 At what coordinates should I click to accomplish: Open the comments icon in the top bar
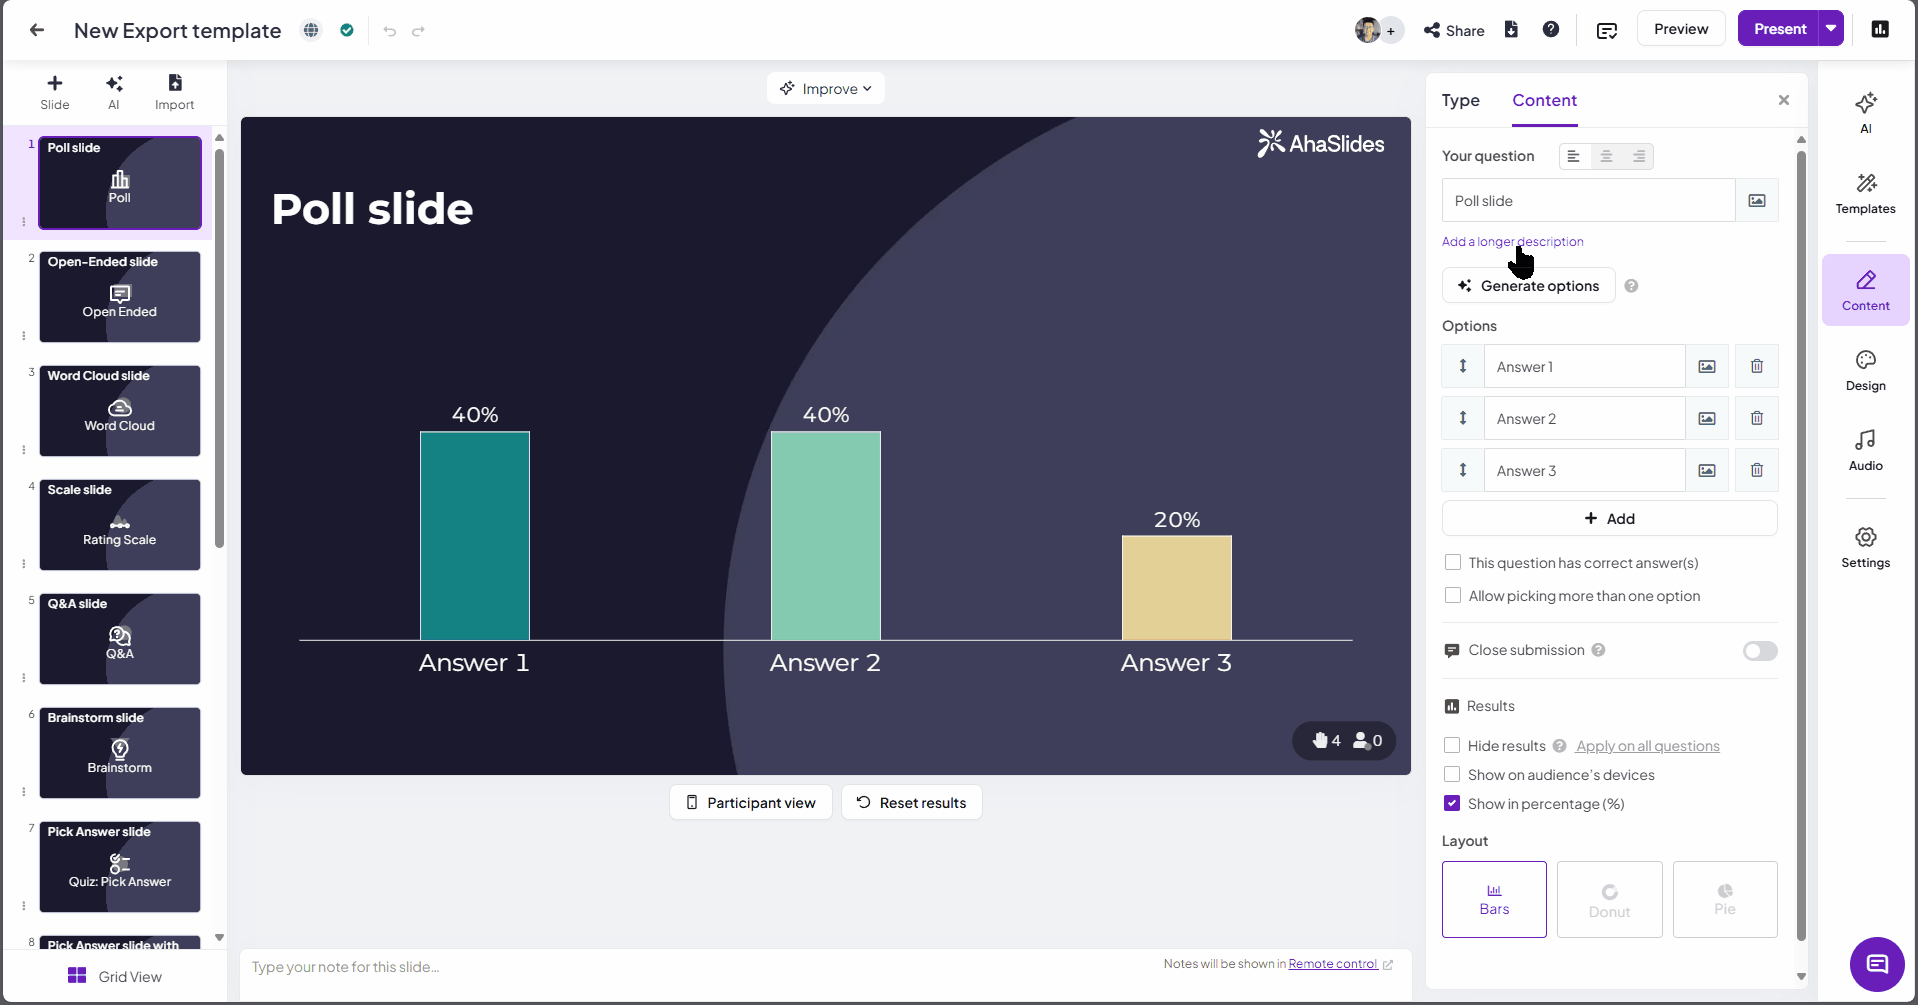point(1607,30)
